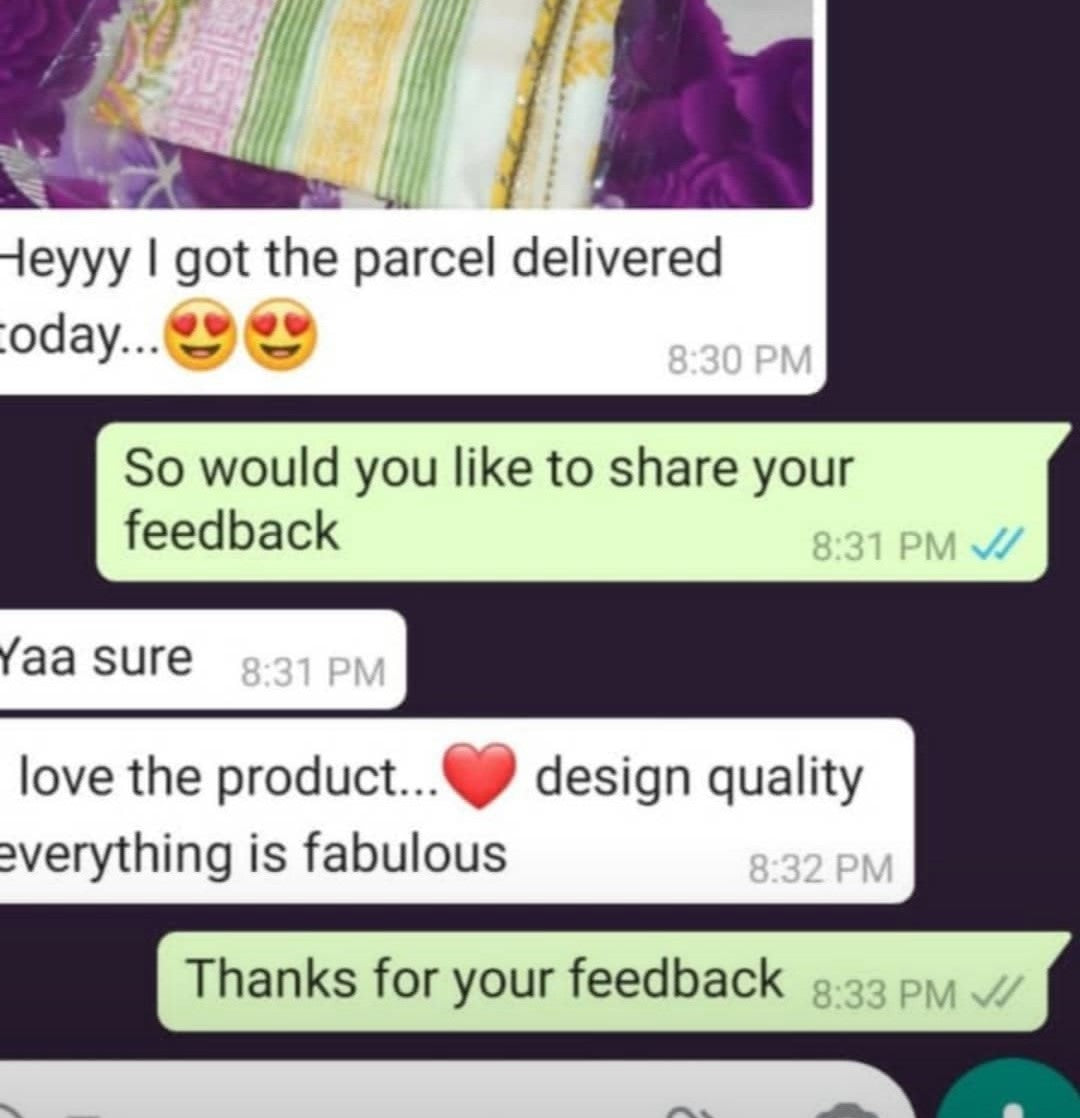This screenshot has height=1118, width=1080.
Task: Tap grey double ticks on Thanks message
Action: click(998, 993)
